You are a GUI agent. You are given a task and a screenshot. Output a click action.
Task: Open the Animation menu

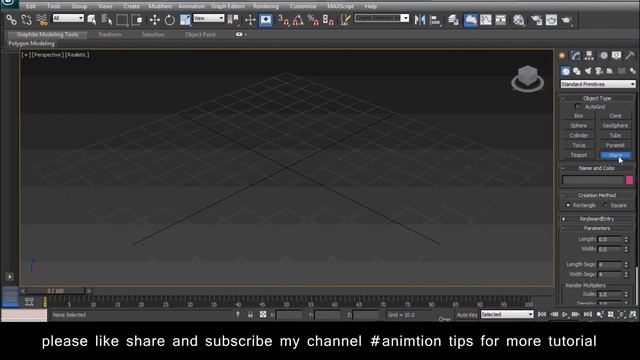coord(191,6)
